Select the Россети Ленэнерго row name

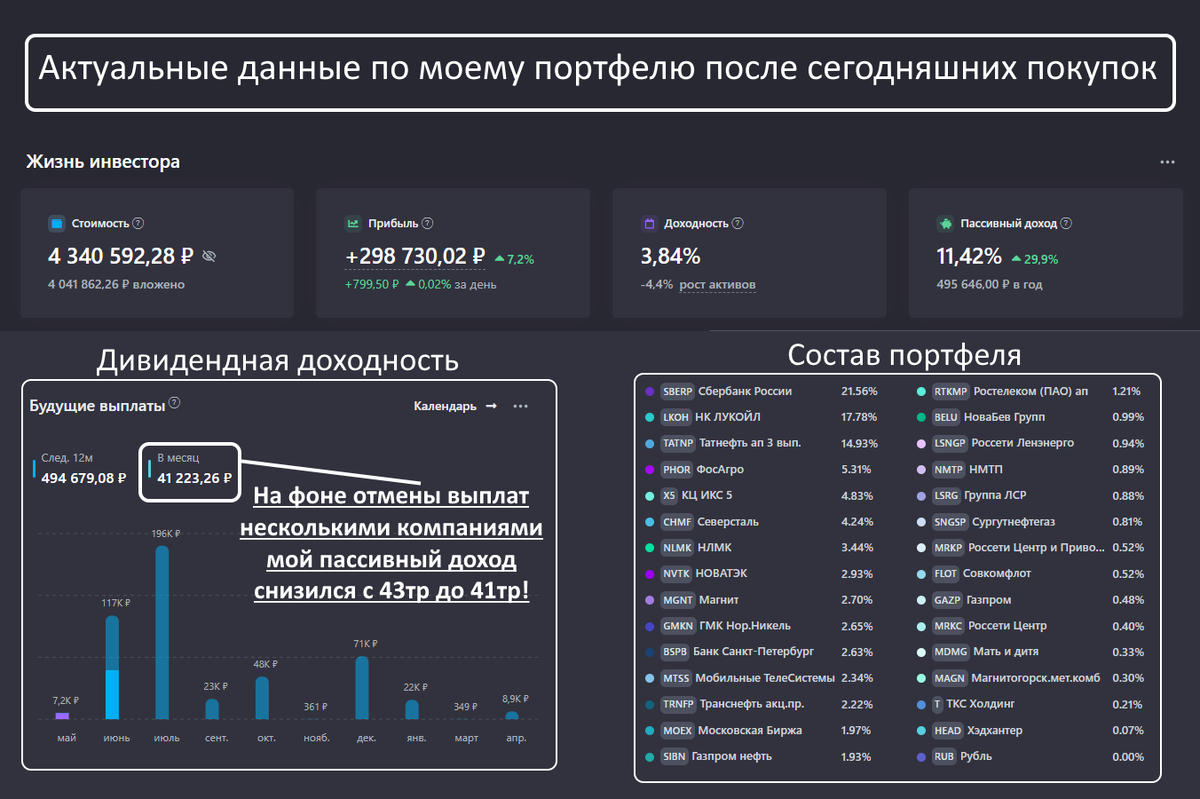click(1023, 443)
